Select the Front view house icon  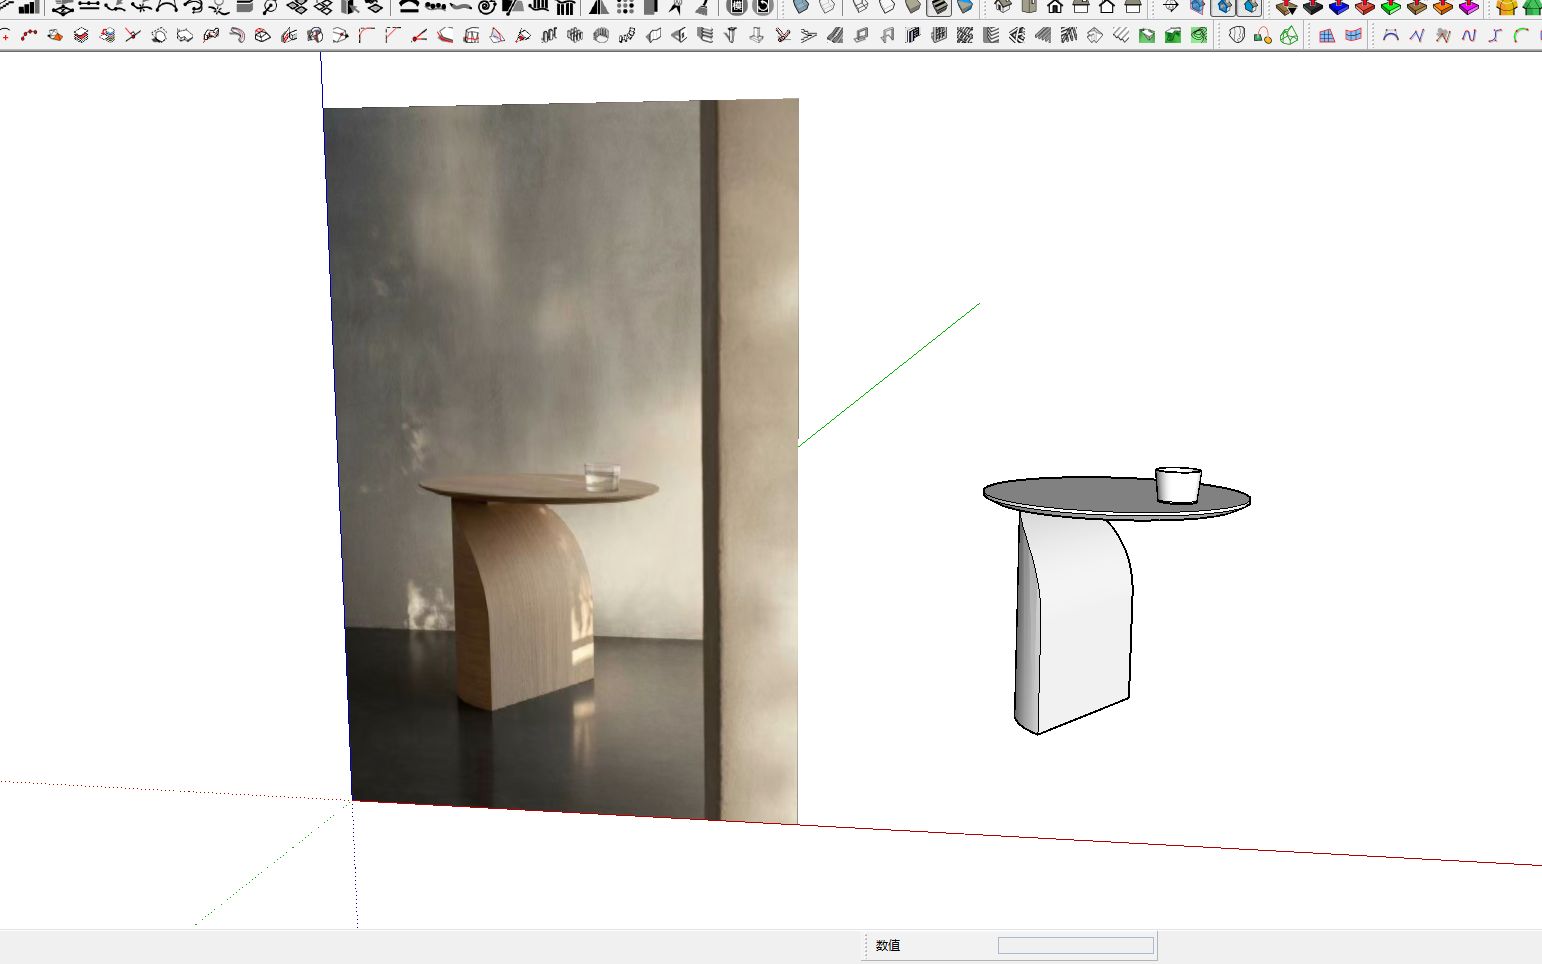click(x=1055, y=8)
